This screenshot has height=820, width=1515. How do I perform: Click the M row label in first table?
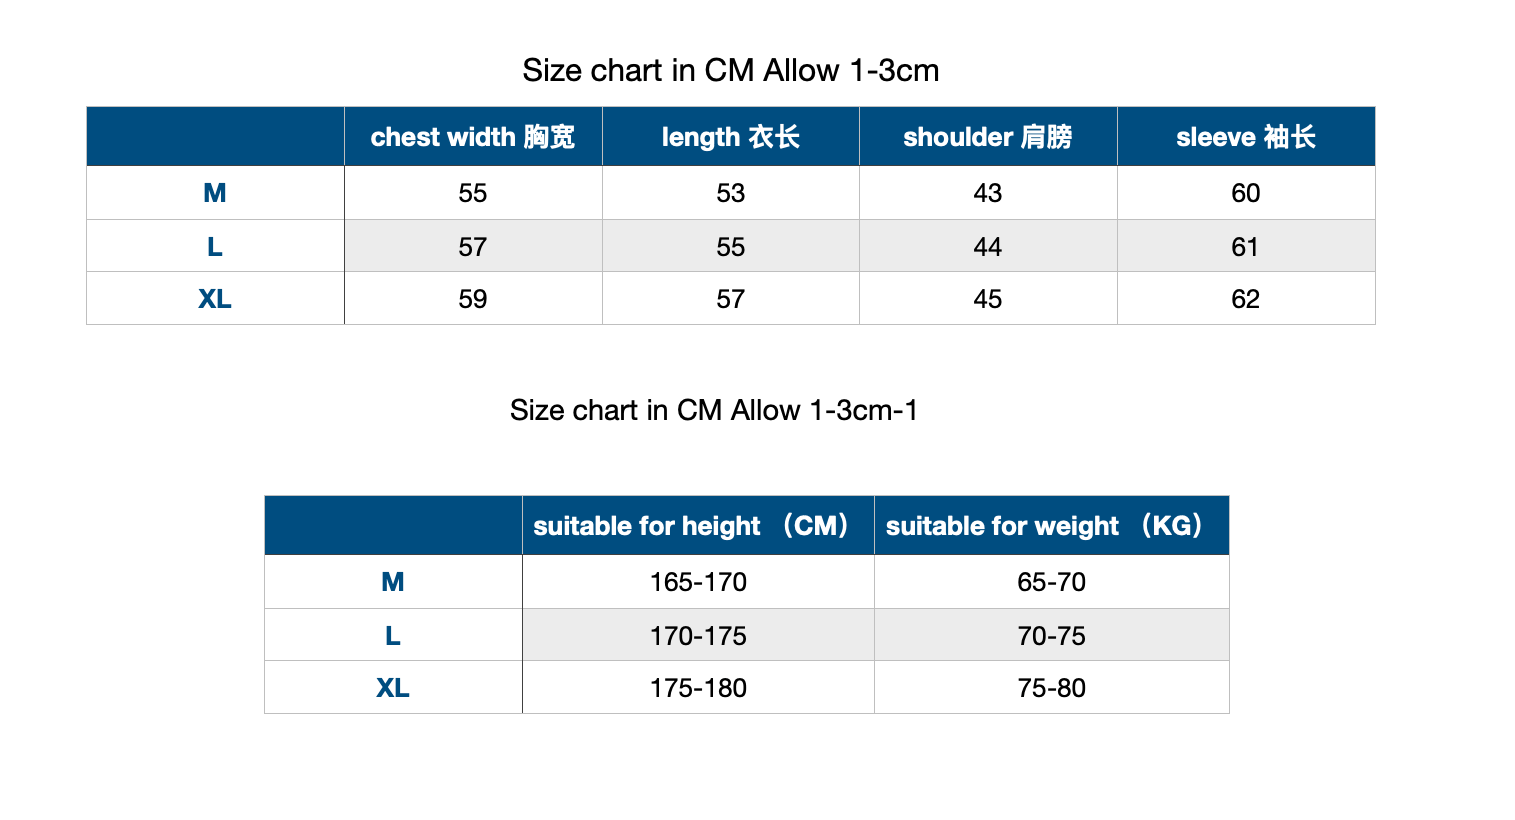(x=215, y=193)
